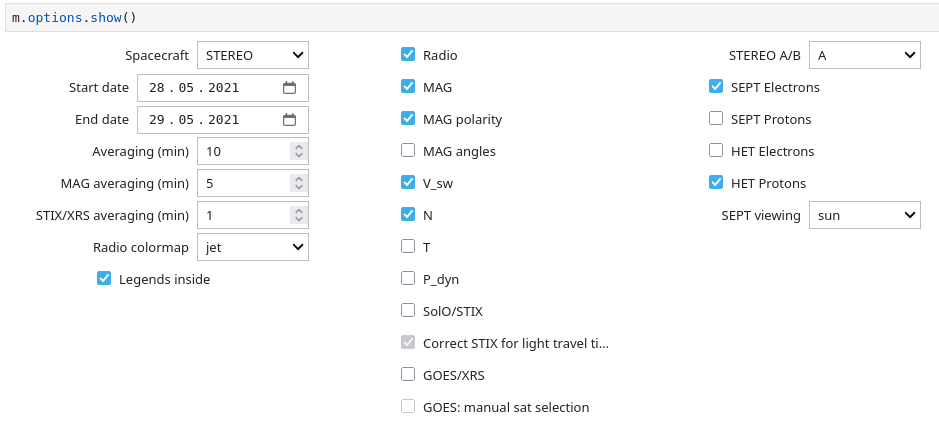
Task: Open the End date calendar picker icon
Action: coord(289,120)
